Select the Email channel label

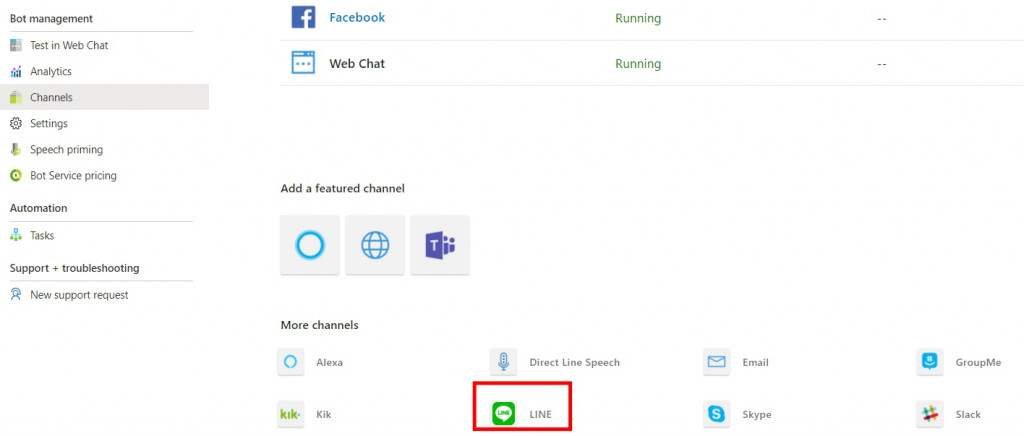click(756, 362)
